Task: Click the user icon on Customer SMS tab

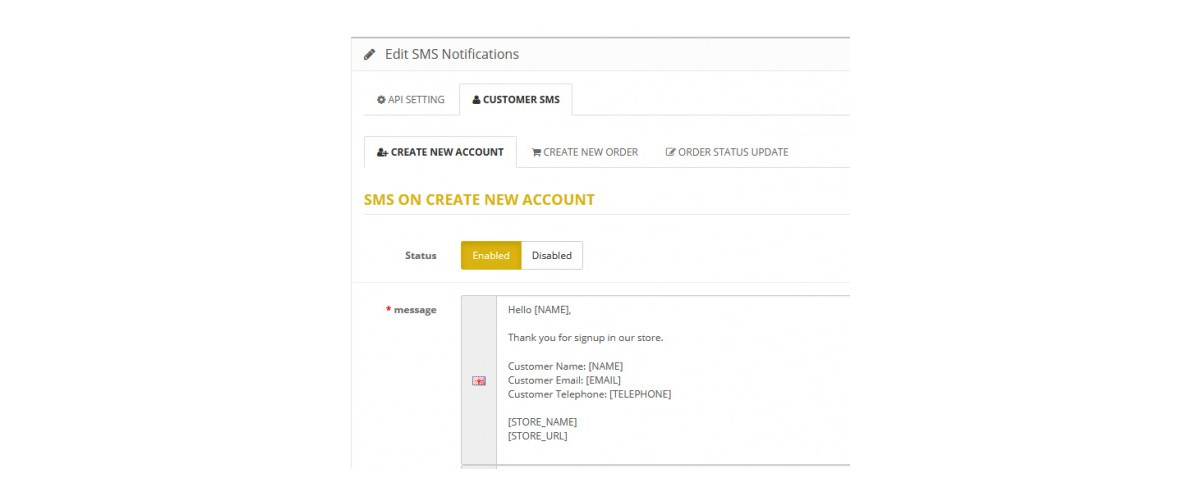Action: point(476,100)
